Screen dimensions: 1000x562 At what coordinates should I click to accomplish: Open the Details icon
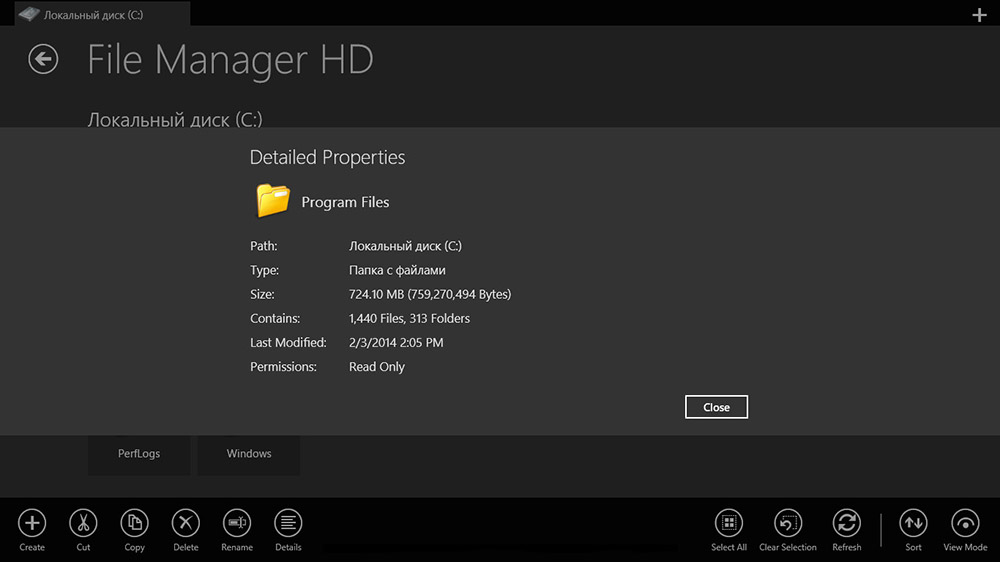[288, 523]
